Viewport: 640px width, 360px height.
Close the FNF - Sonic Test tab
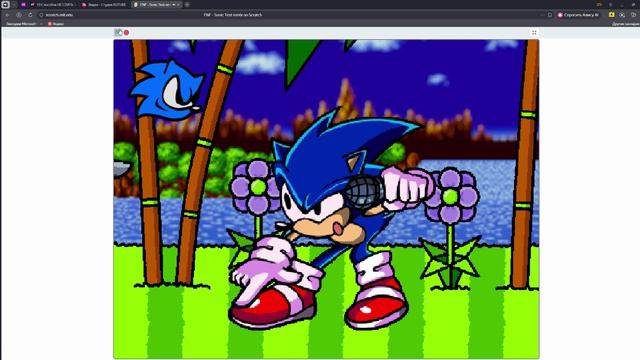[178, 4]
